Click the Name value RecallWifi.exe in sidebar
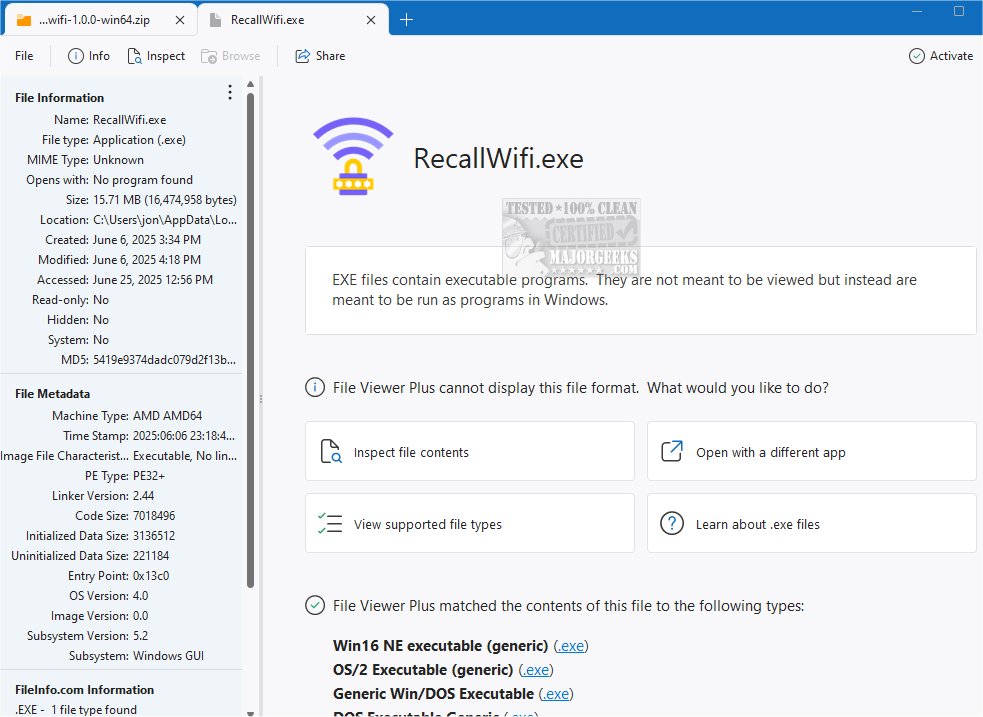The image size is (983, 717). (x=130, y=120)
